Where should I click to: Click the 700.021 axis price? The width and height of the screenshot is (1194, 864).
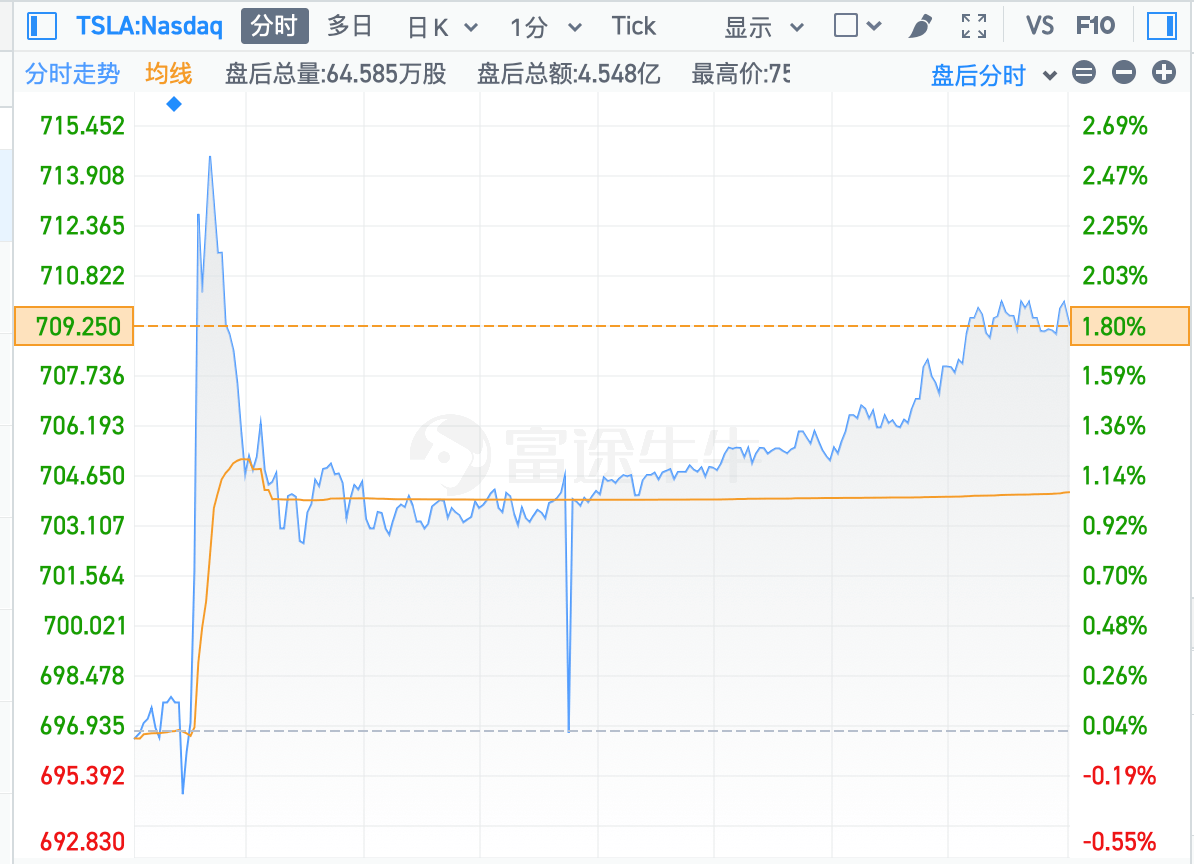coord(85,626)
